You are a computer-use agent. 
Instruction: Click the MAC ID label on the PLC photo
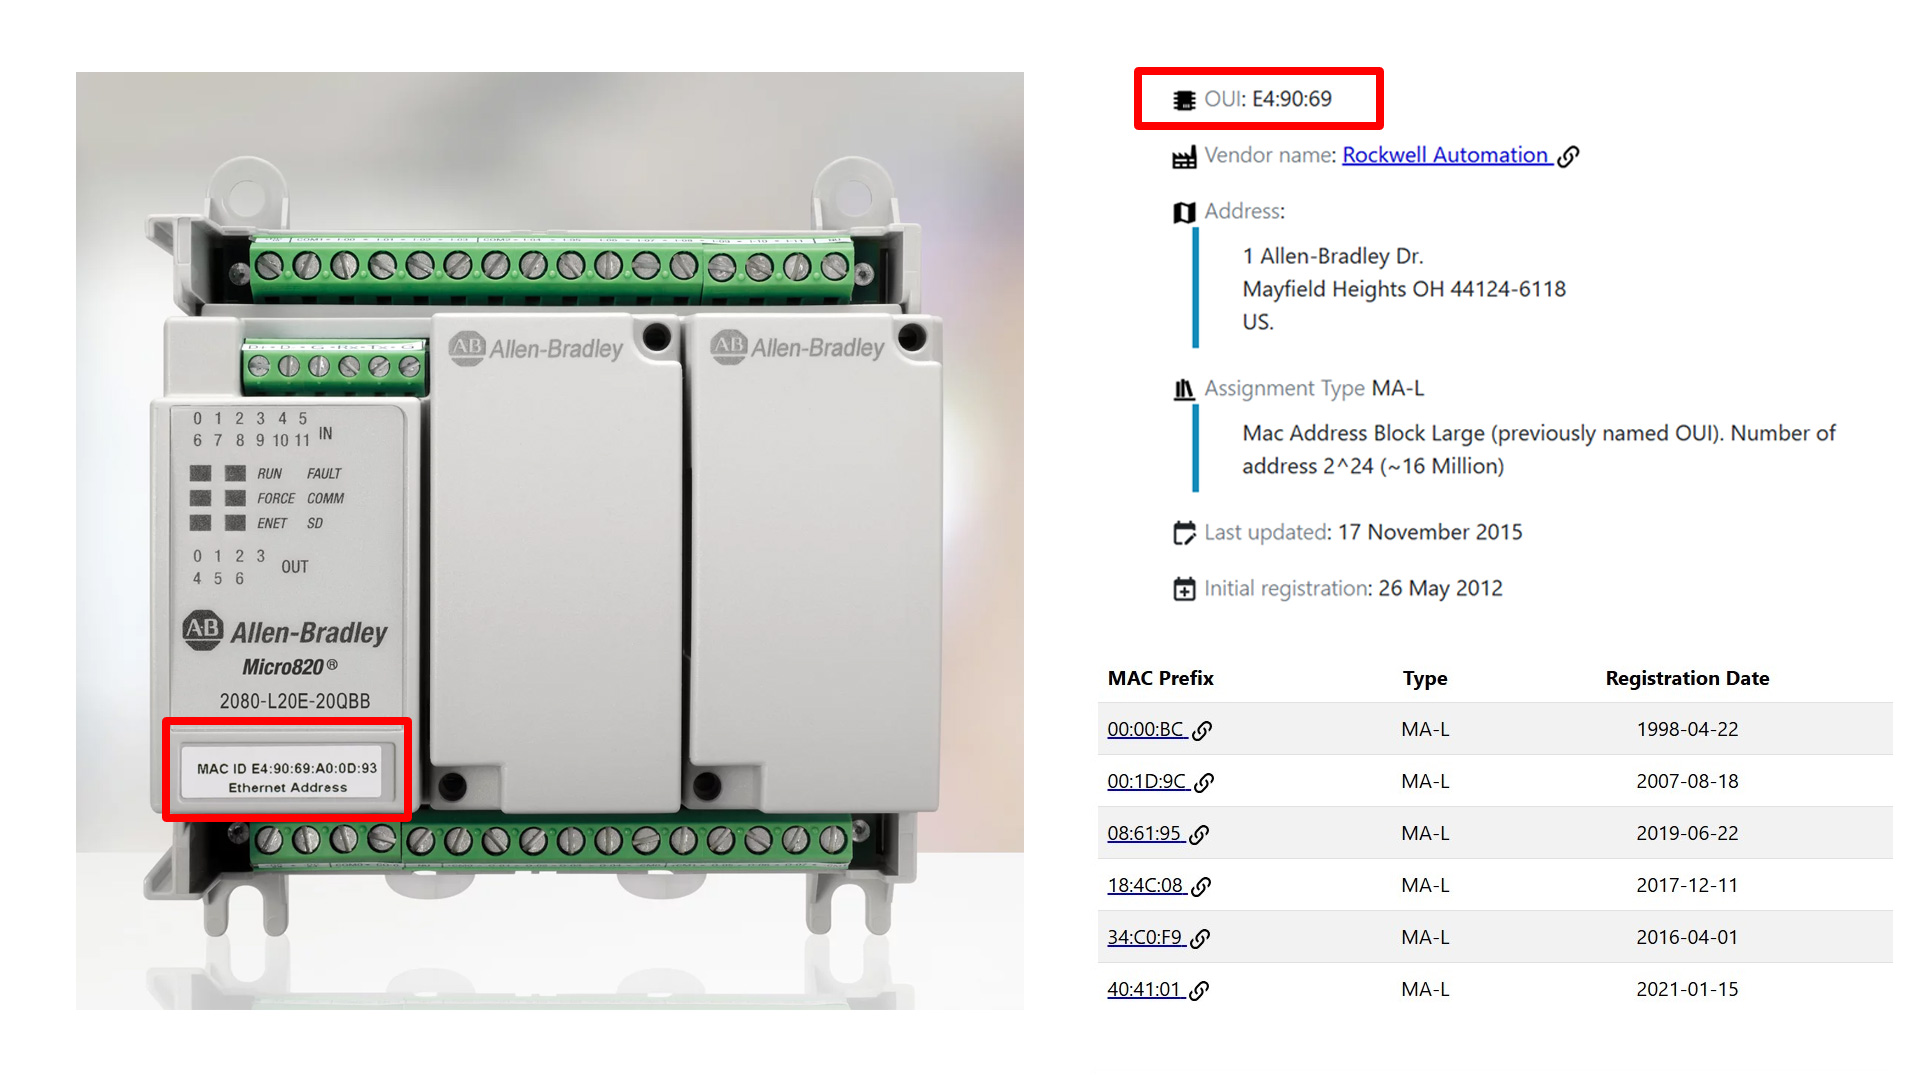287,769
